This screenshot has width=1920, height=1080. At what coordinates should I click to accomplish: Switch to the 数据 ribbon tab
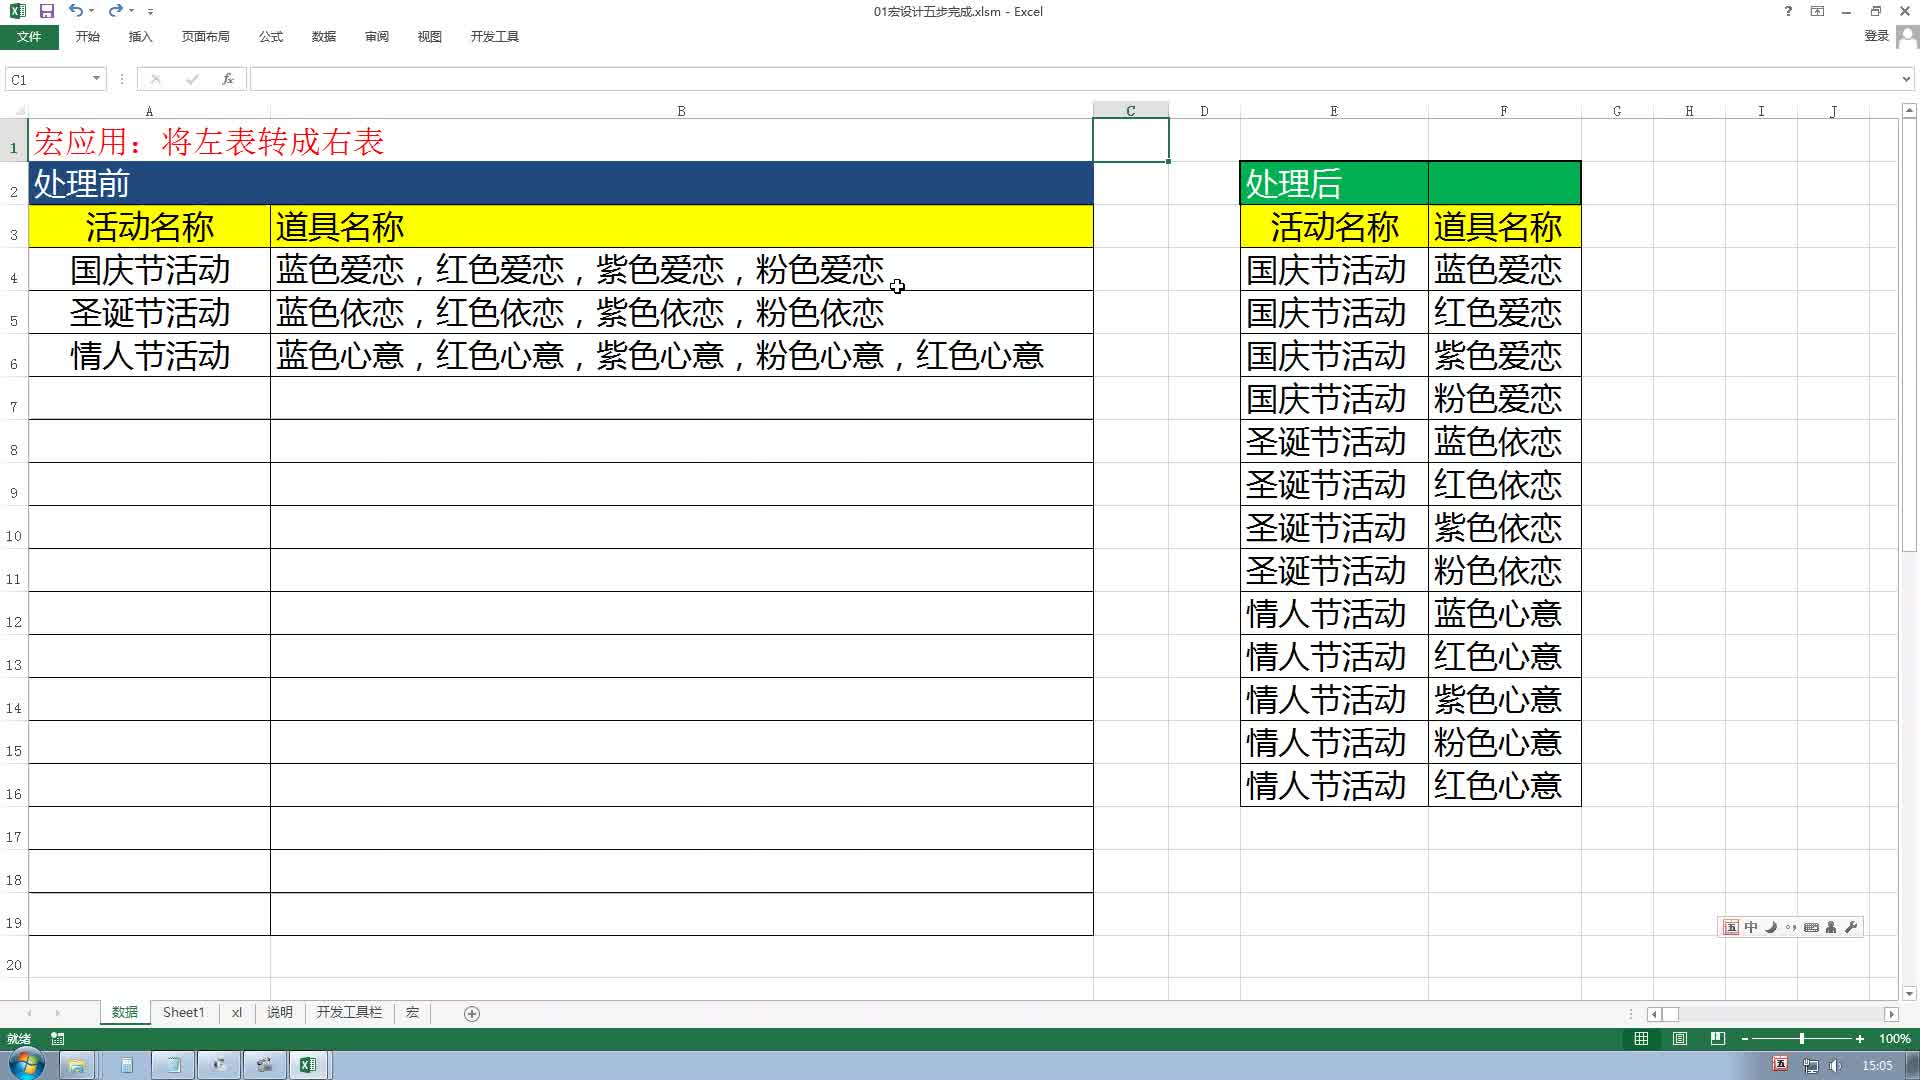click(x=324, y=37)
